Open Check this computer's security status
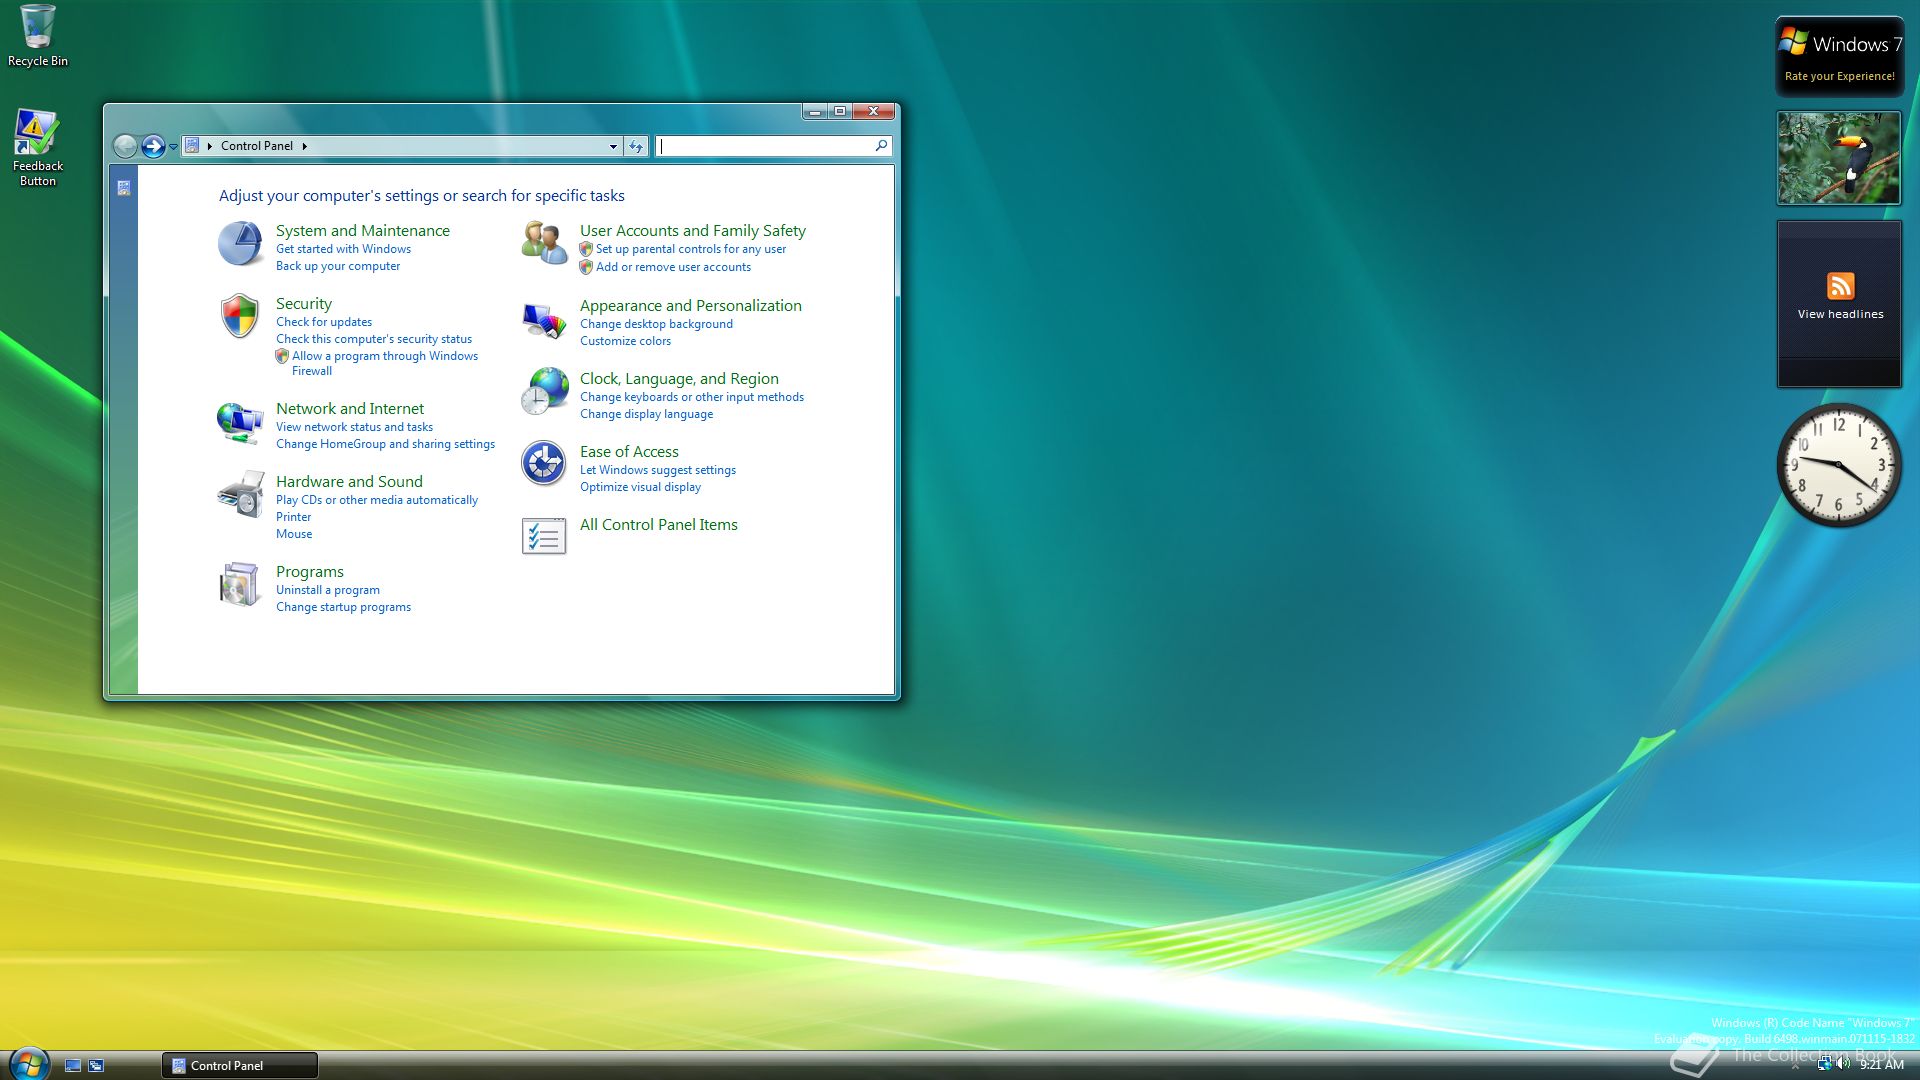The height and width of the screenshot is (1080, 1920). tap(374, 339)
